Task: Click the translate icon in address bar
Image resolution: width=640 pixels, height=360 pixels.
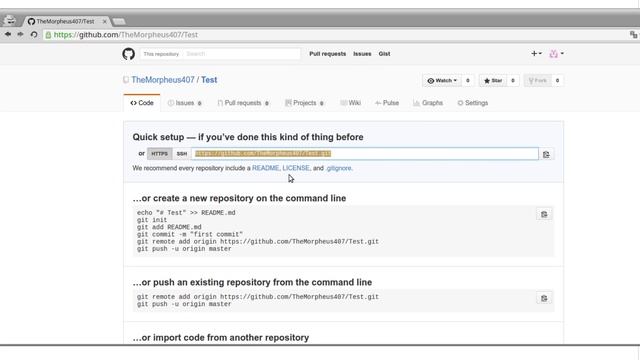Action: coord(633,35)
